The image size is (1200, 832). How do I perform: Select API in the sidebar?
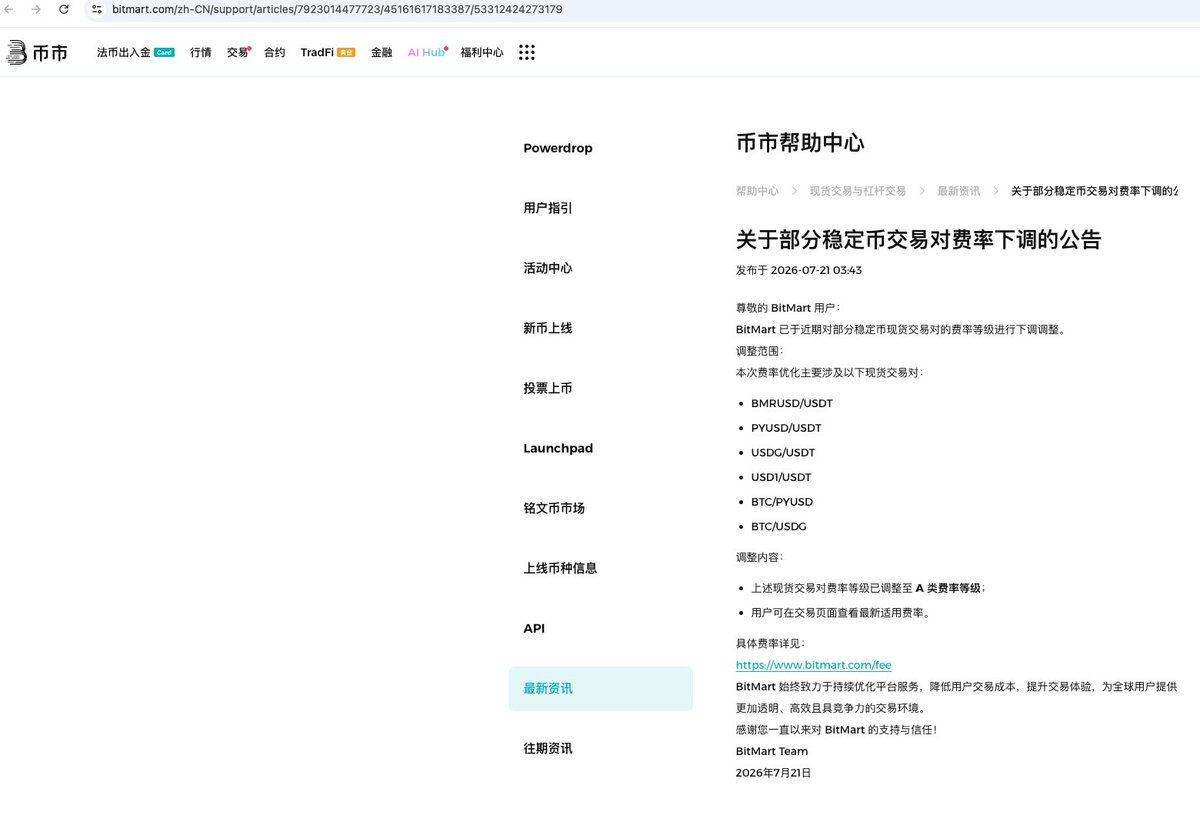(x=534, y=628)
